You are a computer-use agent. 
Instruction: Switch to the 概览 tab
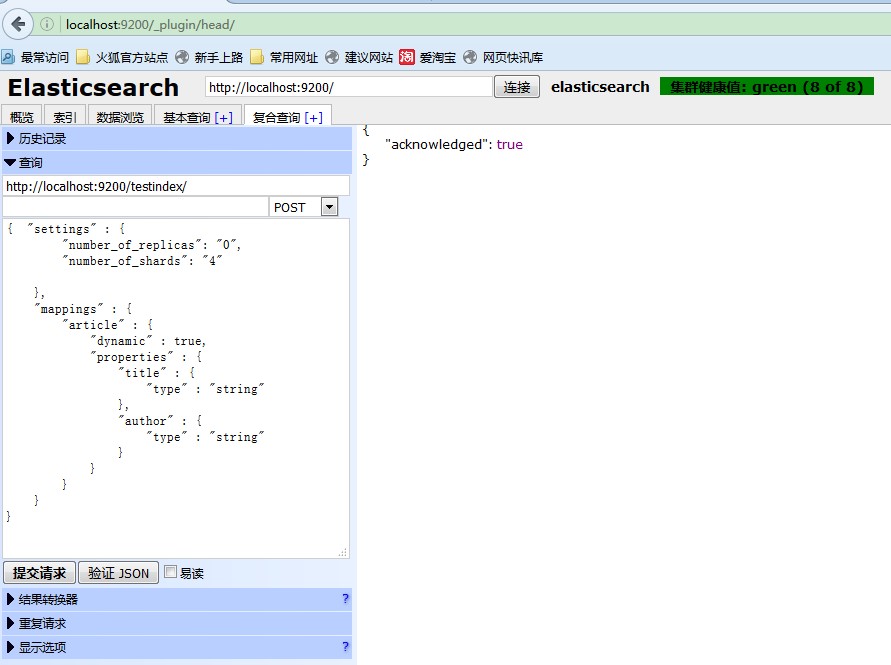[22, 117]
